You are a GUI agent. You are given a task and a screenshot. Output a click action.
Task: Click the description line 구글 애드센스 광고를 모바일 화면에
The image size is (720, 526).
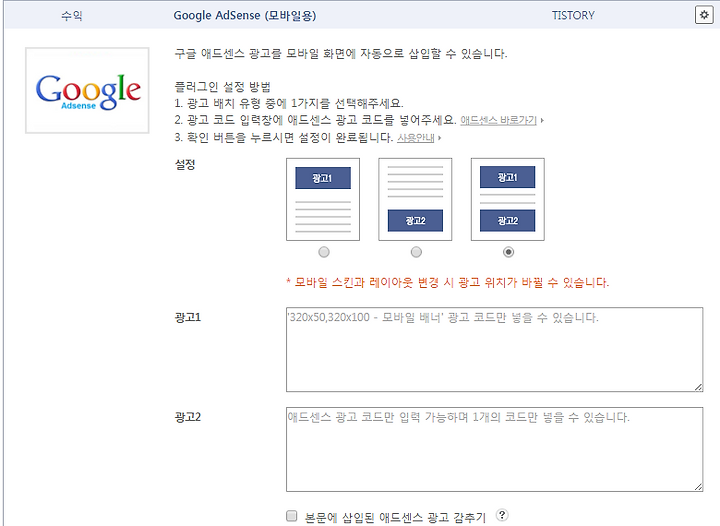341,54
